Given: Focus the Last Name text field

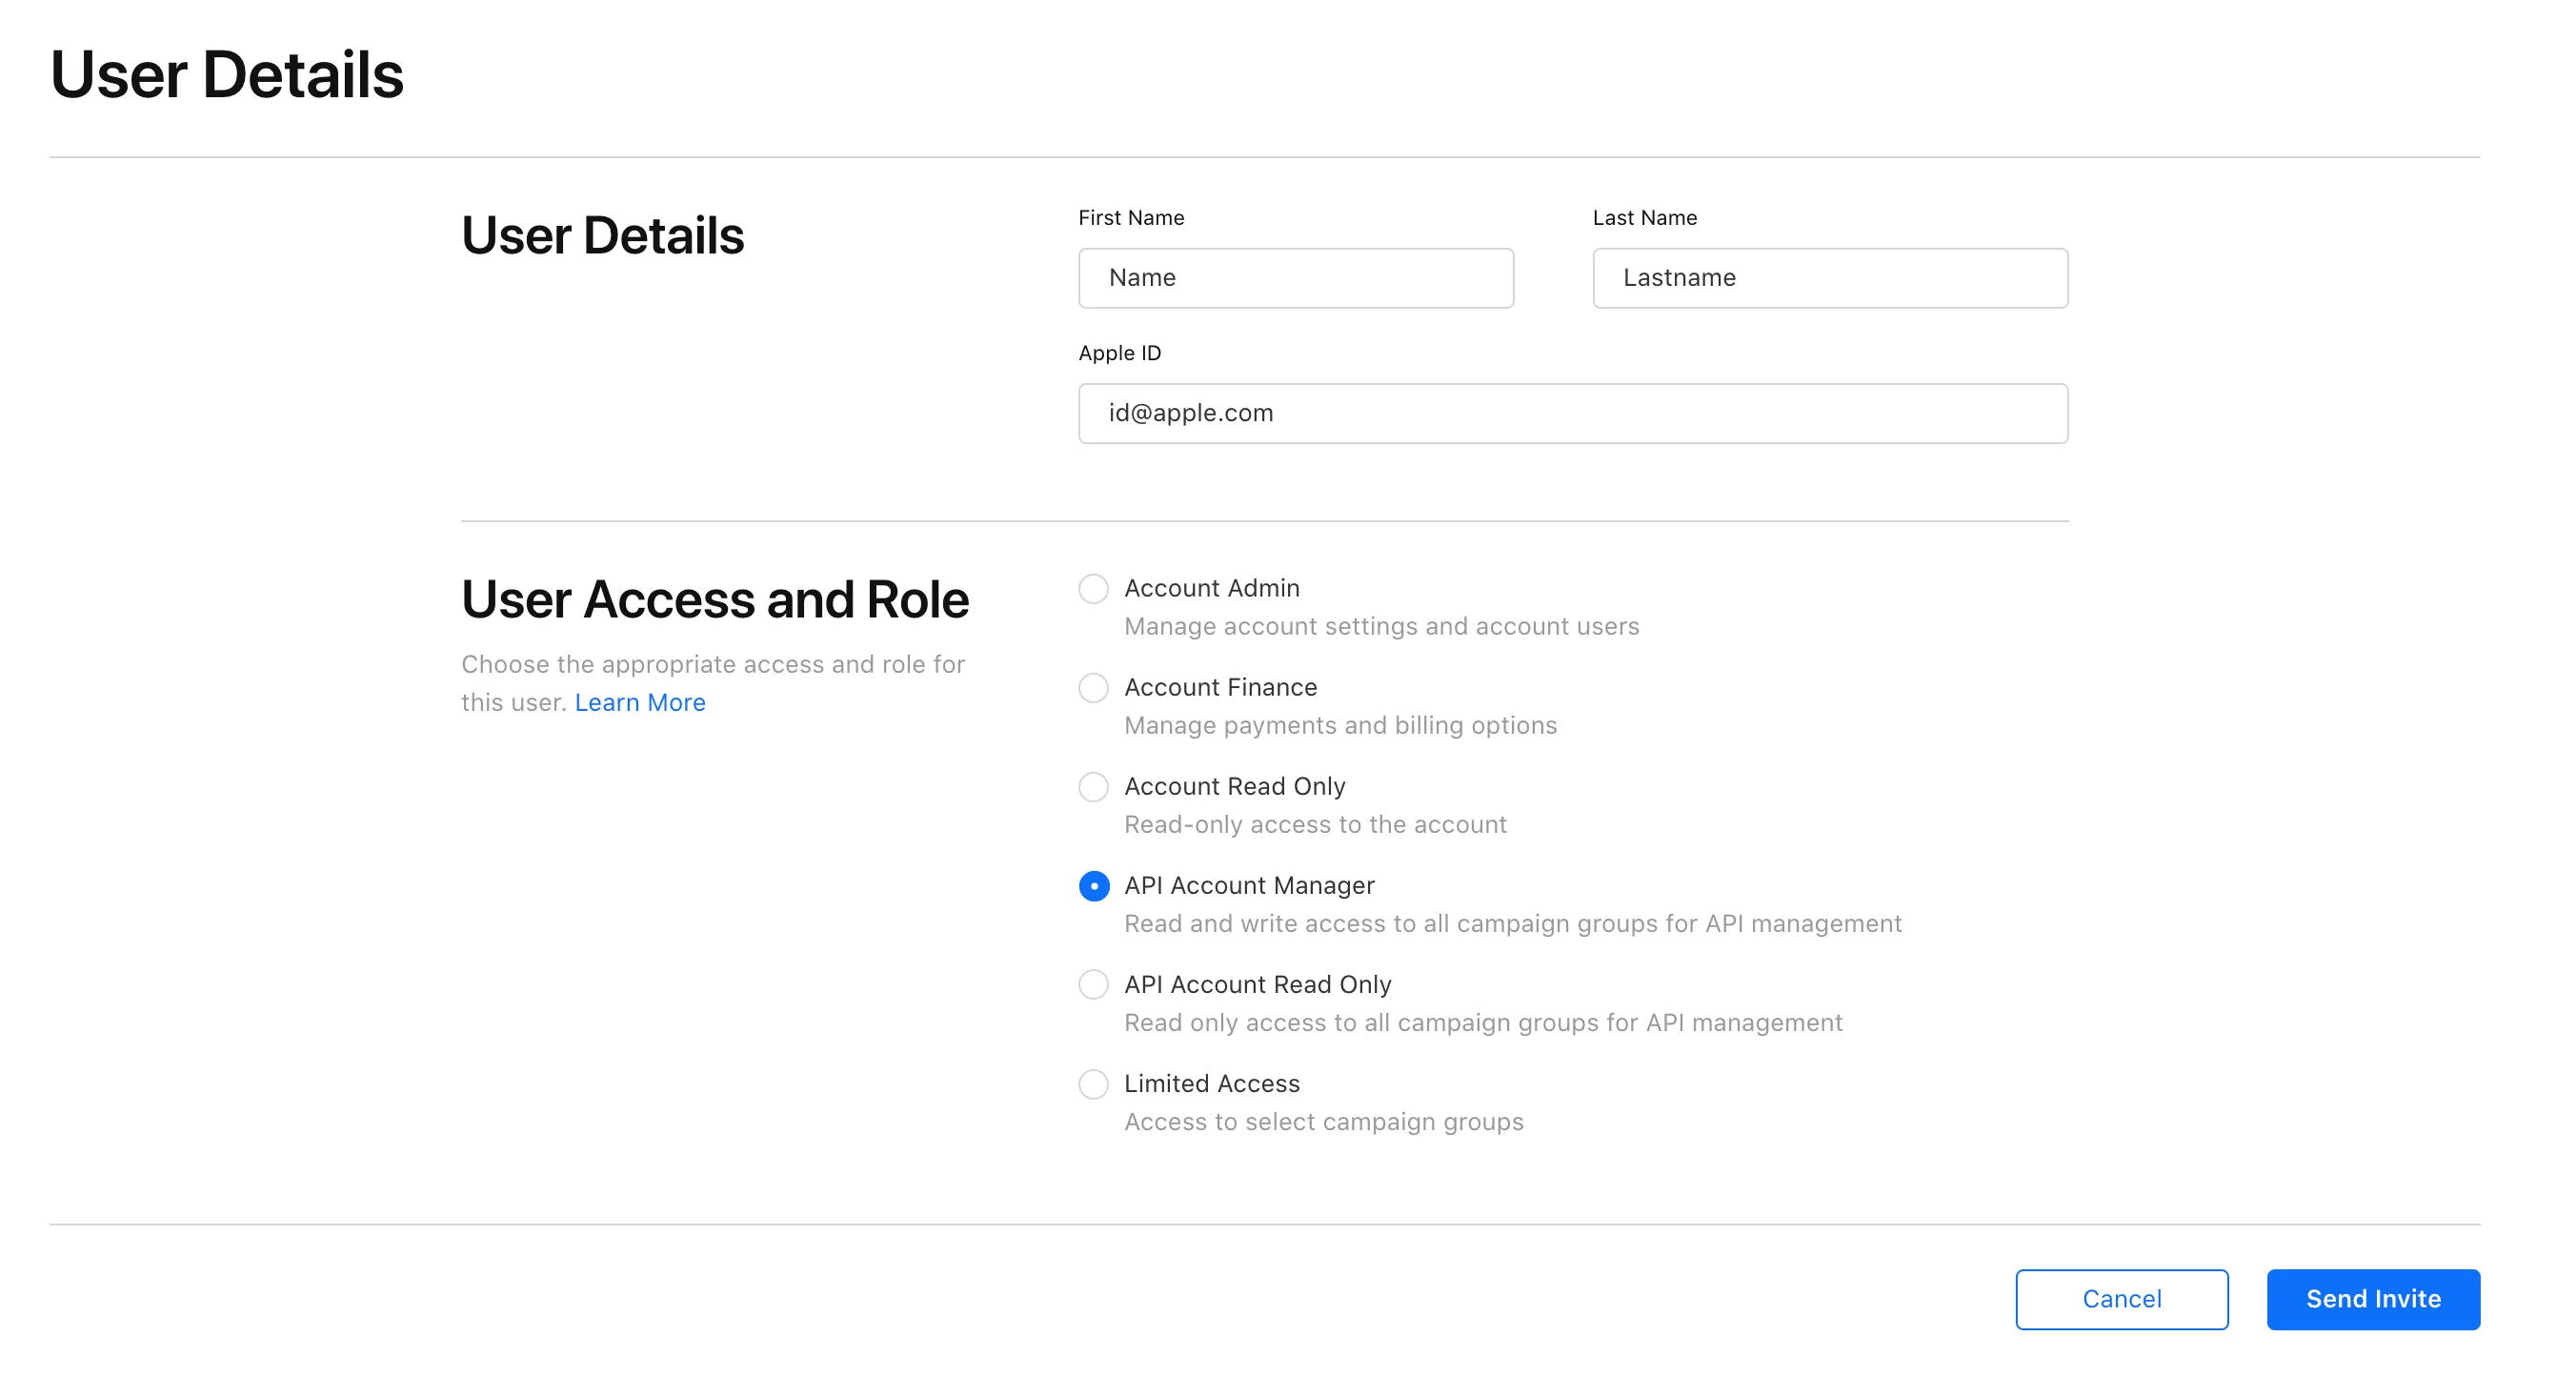Looking at the screenshot, I should [x=1829, y=278].
